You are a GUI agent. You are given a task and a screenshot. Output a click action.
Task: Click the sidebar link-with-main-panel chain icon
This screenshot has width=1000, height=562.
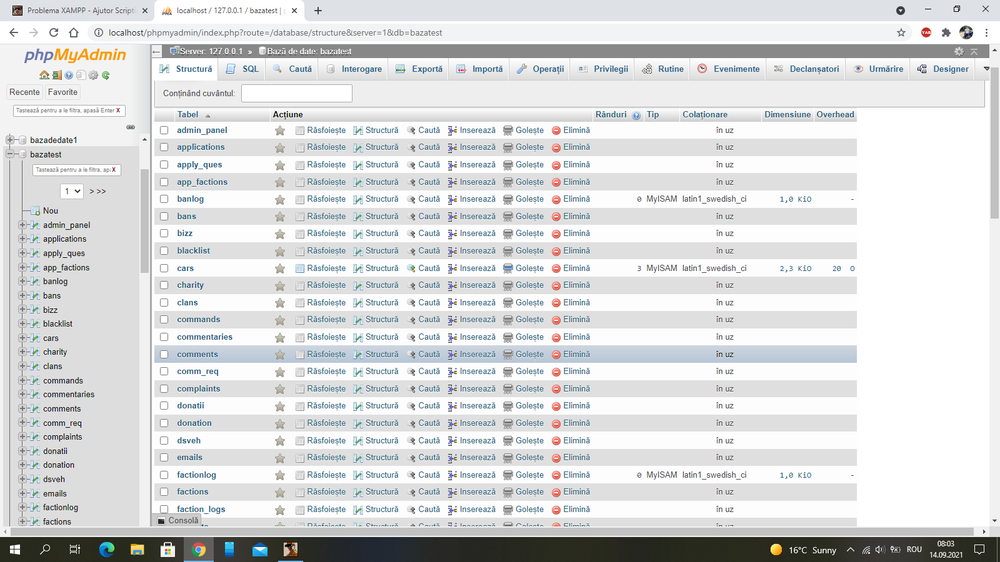130,127
